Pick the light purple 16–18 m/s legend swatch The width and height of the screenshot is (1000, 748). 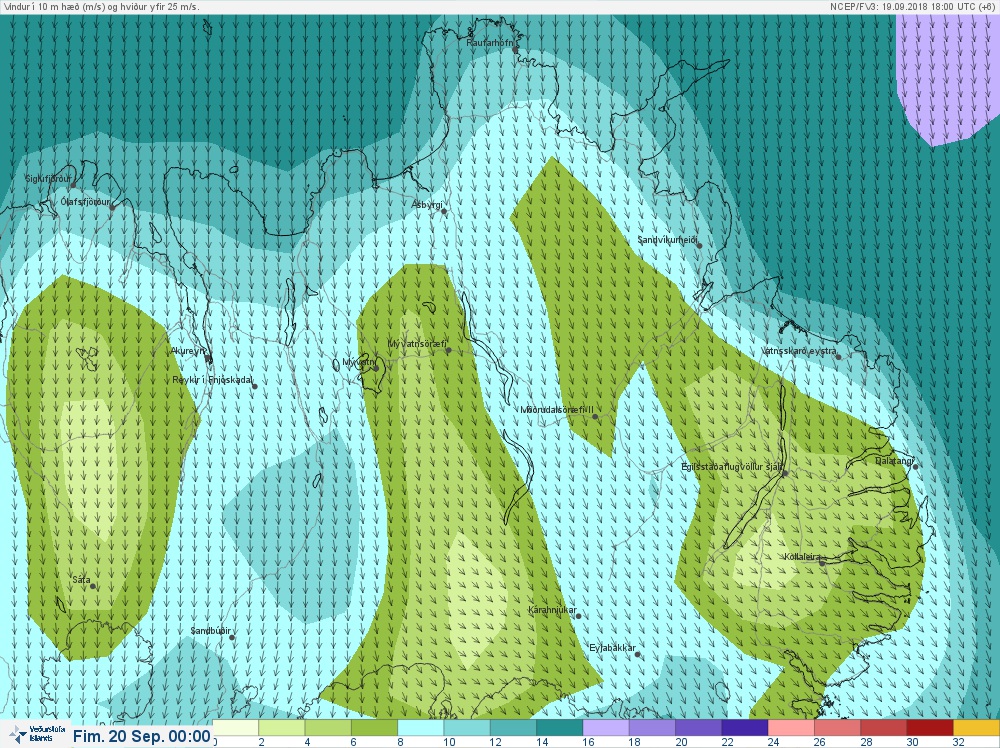point(606,728)
